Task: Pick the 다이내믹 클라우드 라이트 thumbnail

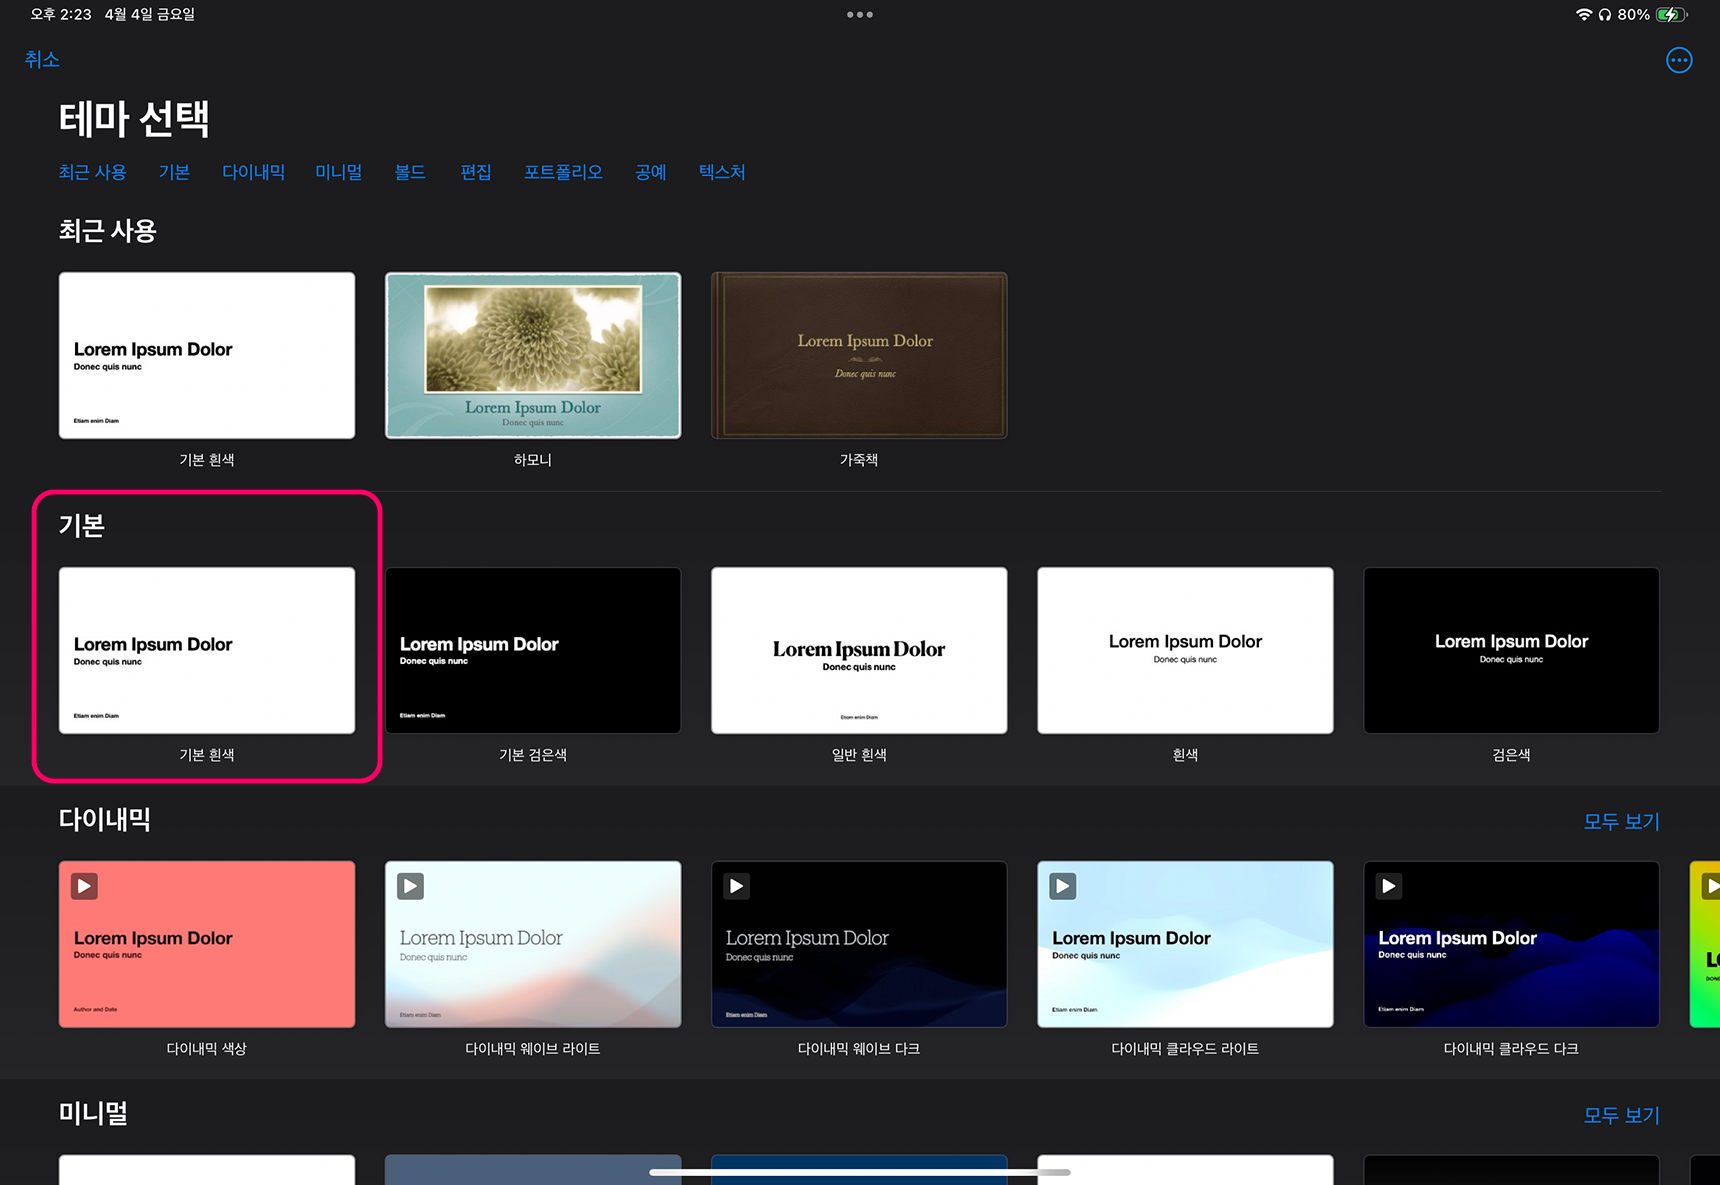Action: [x=1185, y=945]
